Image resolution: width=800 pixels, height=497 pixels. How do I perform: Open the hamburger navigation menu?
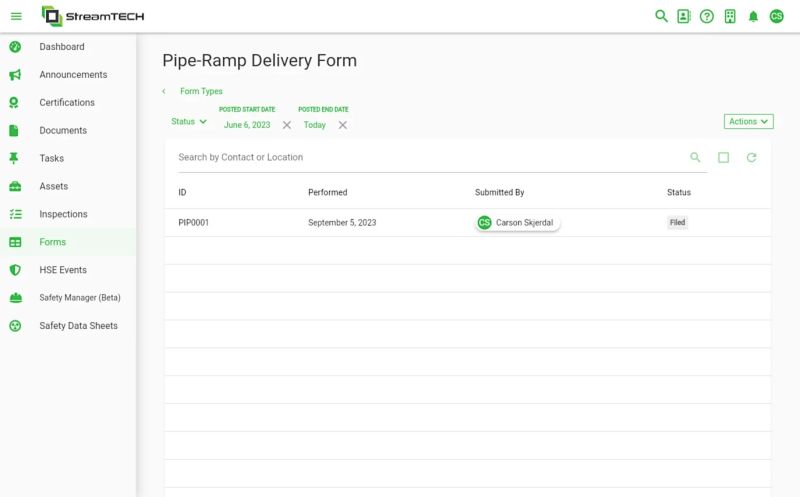pos(16,16)
